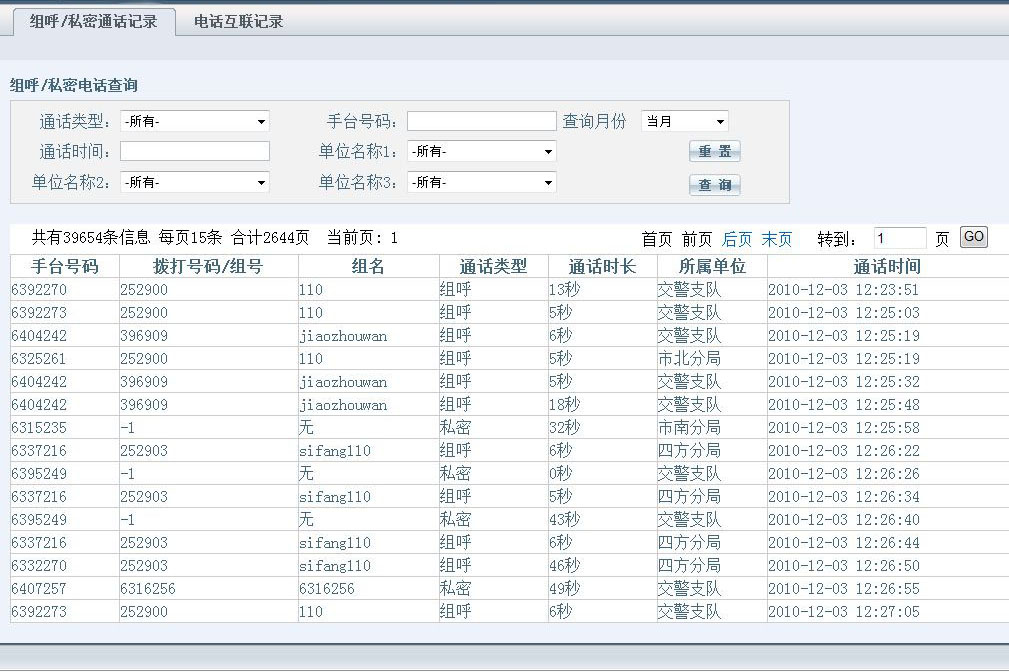The image size is (1009, 672).
Task: Switch to the 电话互联记录 tab
Action: [238, 21]
